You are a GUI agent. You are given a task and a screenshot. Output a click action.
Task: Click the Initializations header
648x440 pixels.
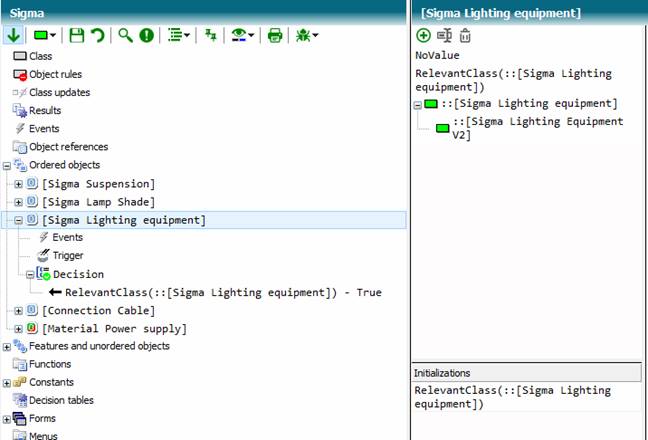(x=527, y=373)
